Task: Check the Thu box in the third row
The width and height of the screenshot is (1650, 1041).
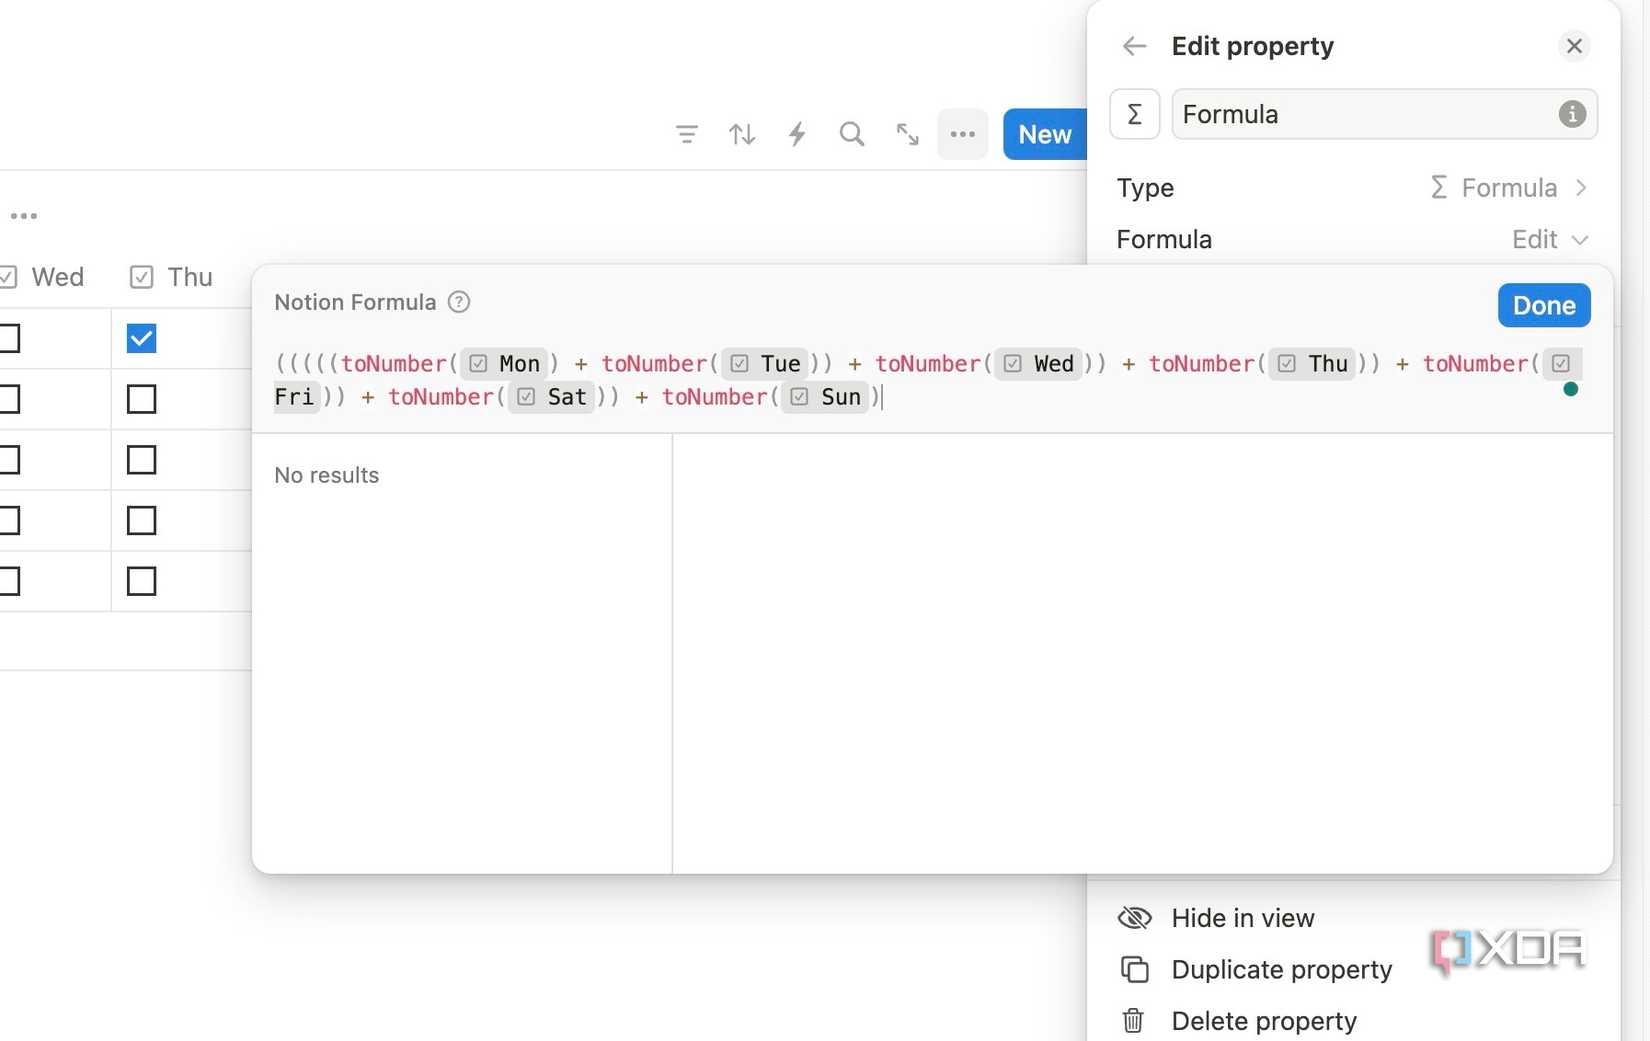Action: click(x=142, y=460)
